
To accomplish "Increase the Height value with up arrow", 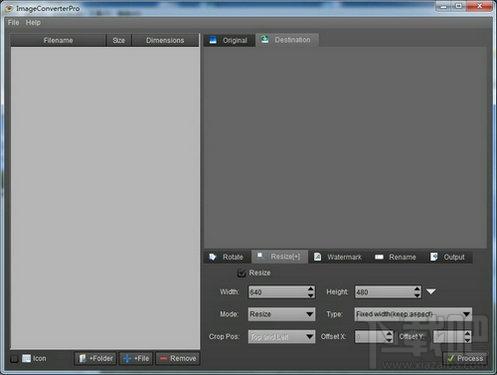I will (x=417, y=289).
